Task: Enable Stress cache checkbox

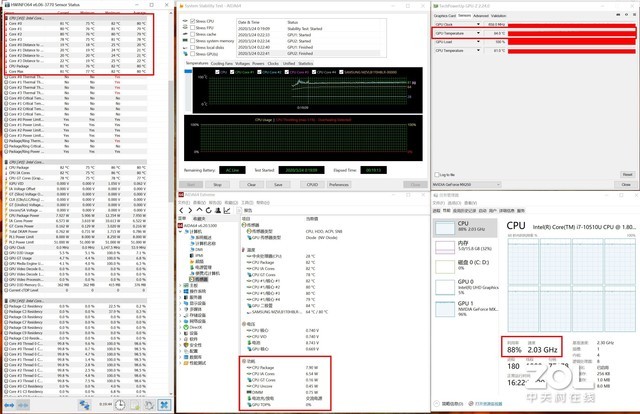Action: point(193,34)
